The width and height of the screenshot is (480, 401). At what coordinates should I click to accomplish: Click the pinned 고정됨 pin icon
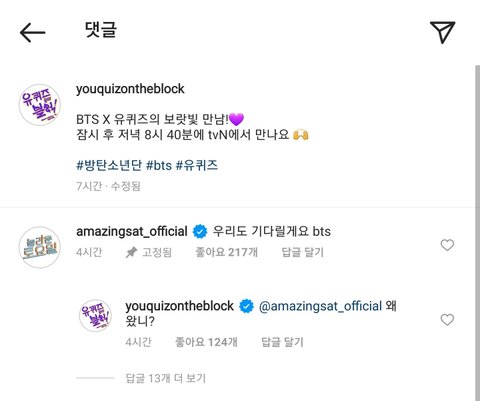[131, 252]
